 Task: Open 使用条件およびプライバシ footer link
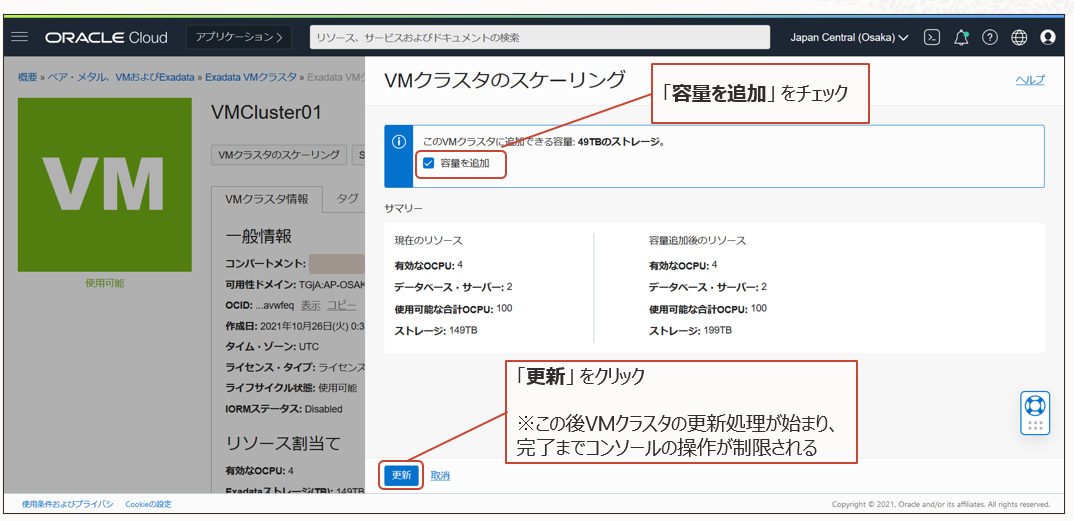tap(67, 504)
